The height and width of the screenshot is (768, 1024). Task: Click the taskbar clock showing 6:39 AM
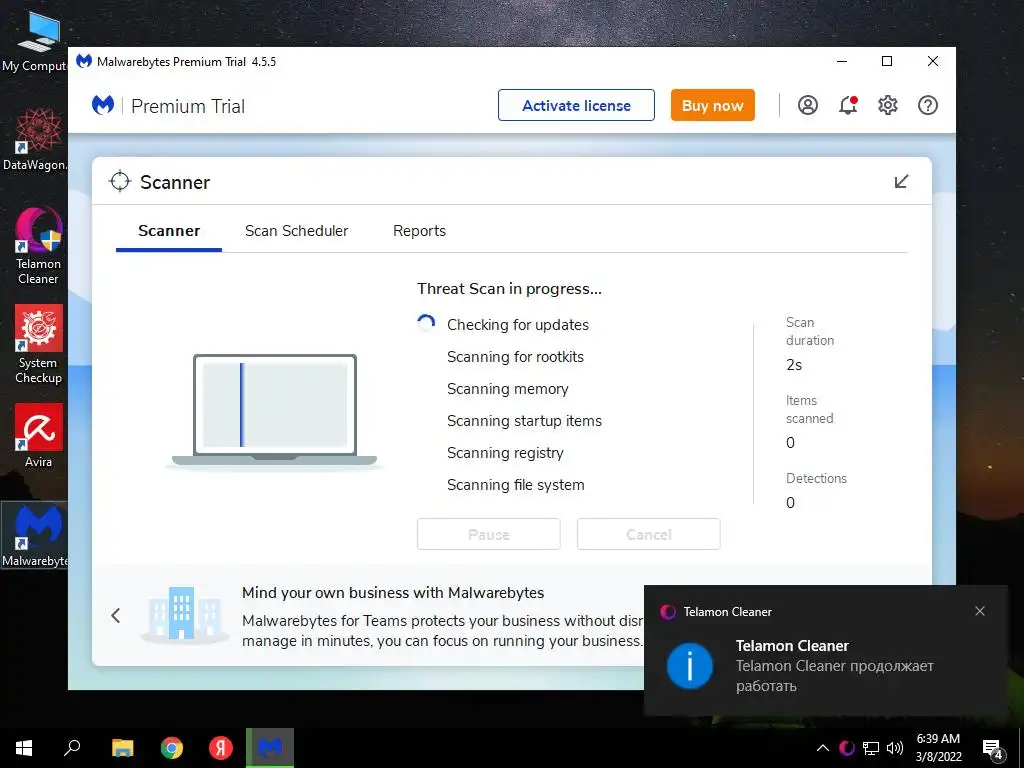(938, 748)
